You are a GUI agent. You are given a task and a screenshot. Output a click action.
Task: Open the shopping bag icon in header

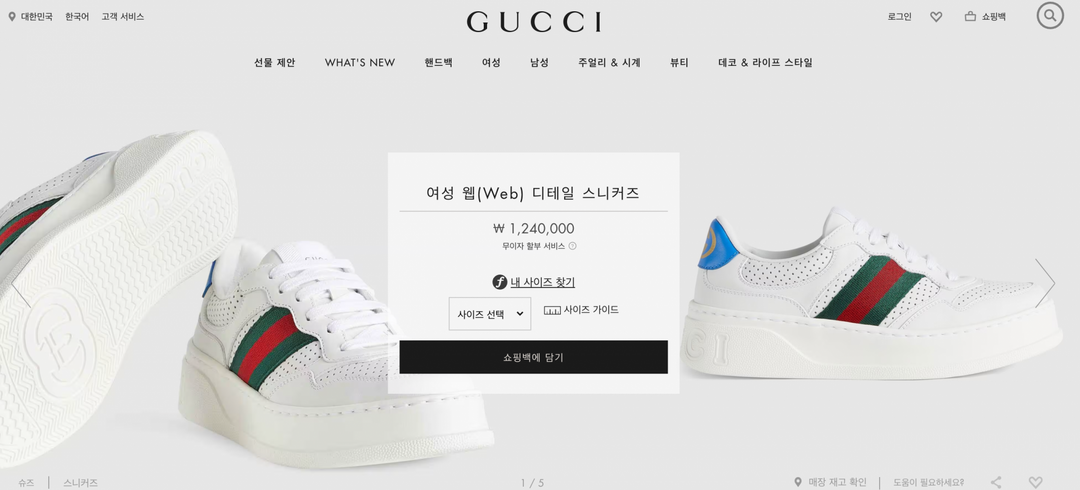point(970,17)
